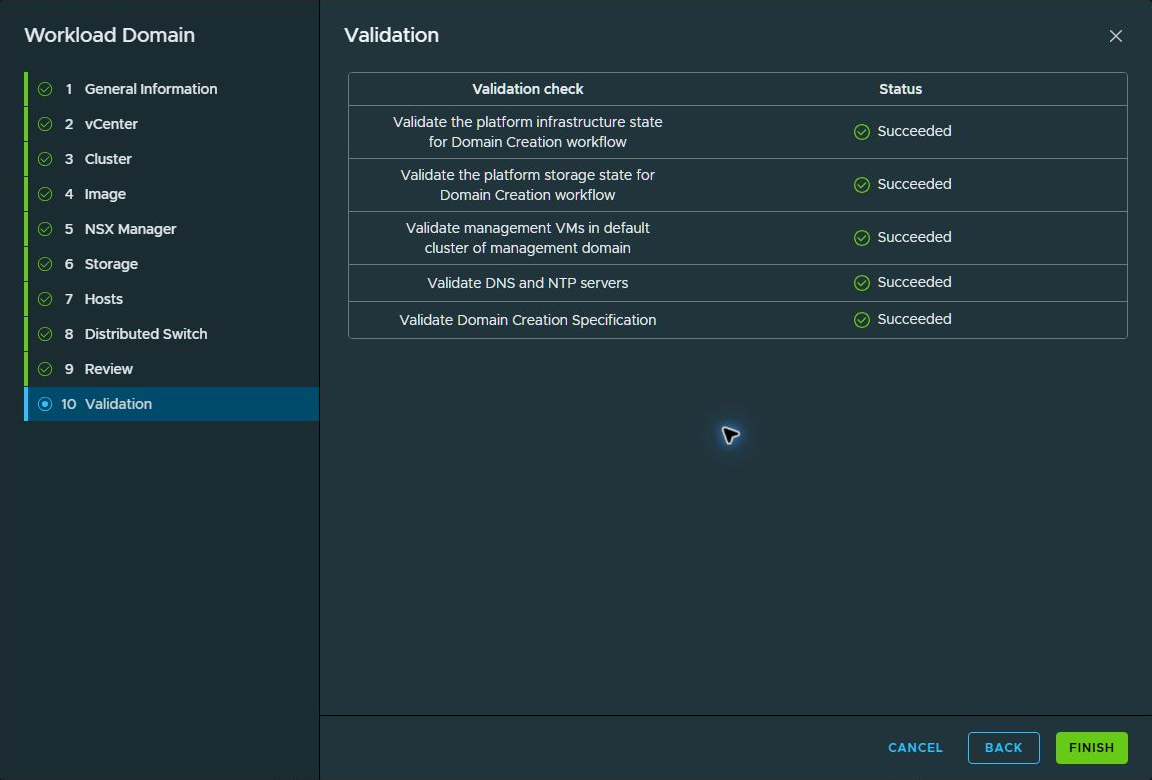Image resolution: width=1152 pixels, height=780 pixels.
Task: Click 'Validate Domain Creation Specification' text
Action: [528, 319]
